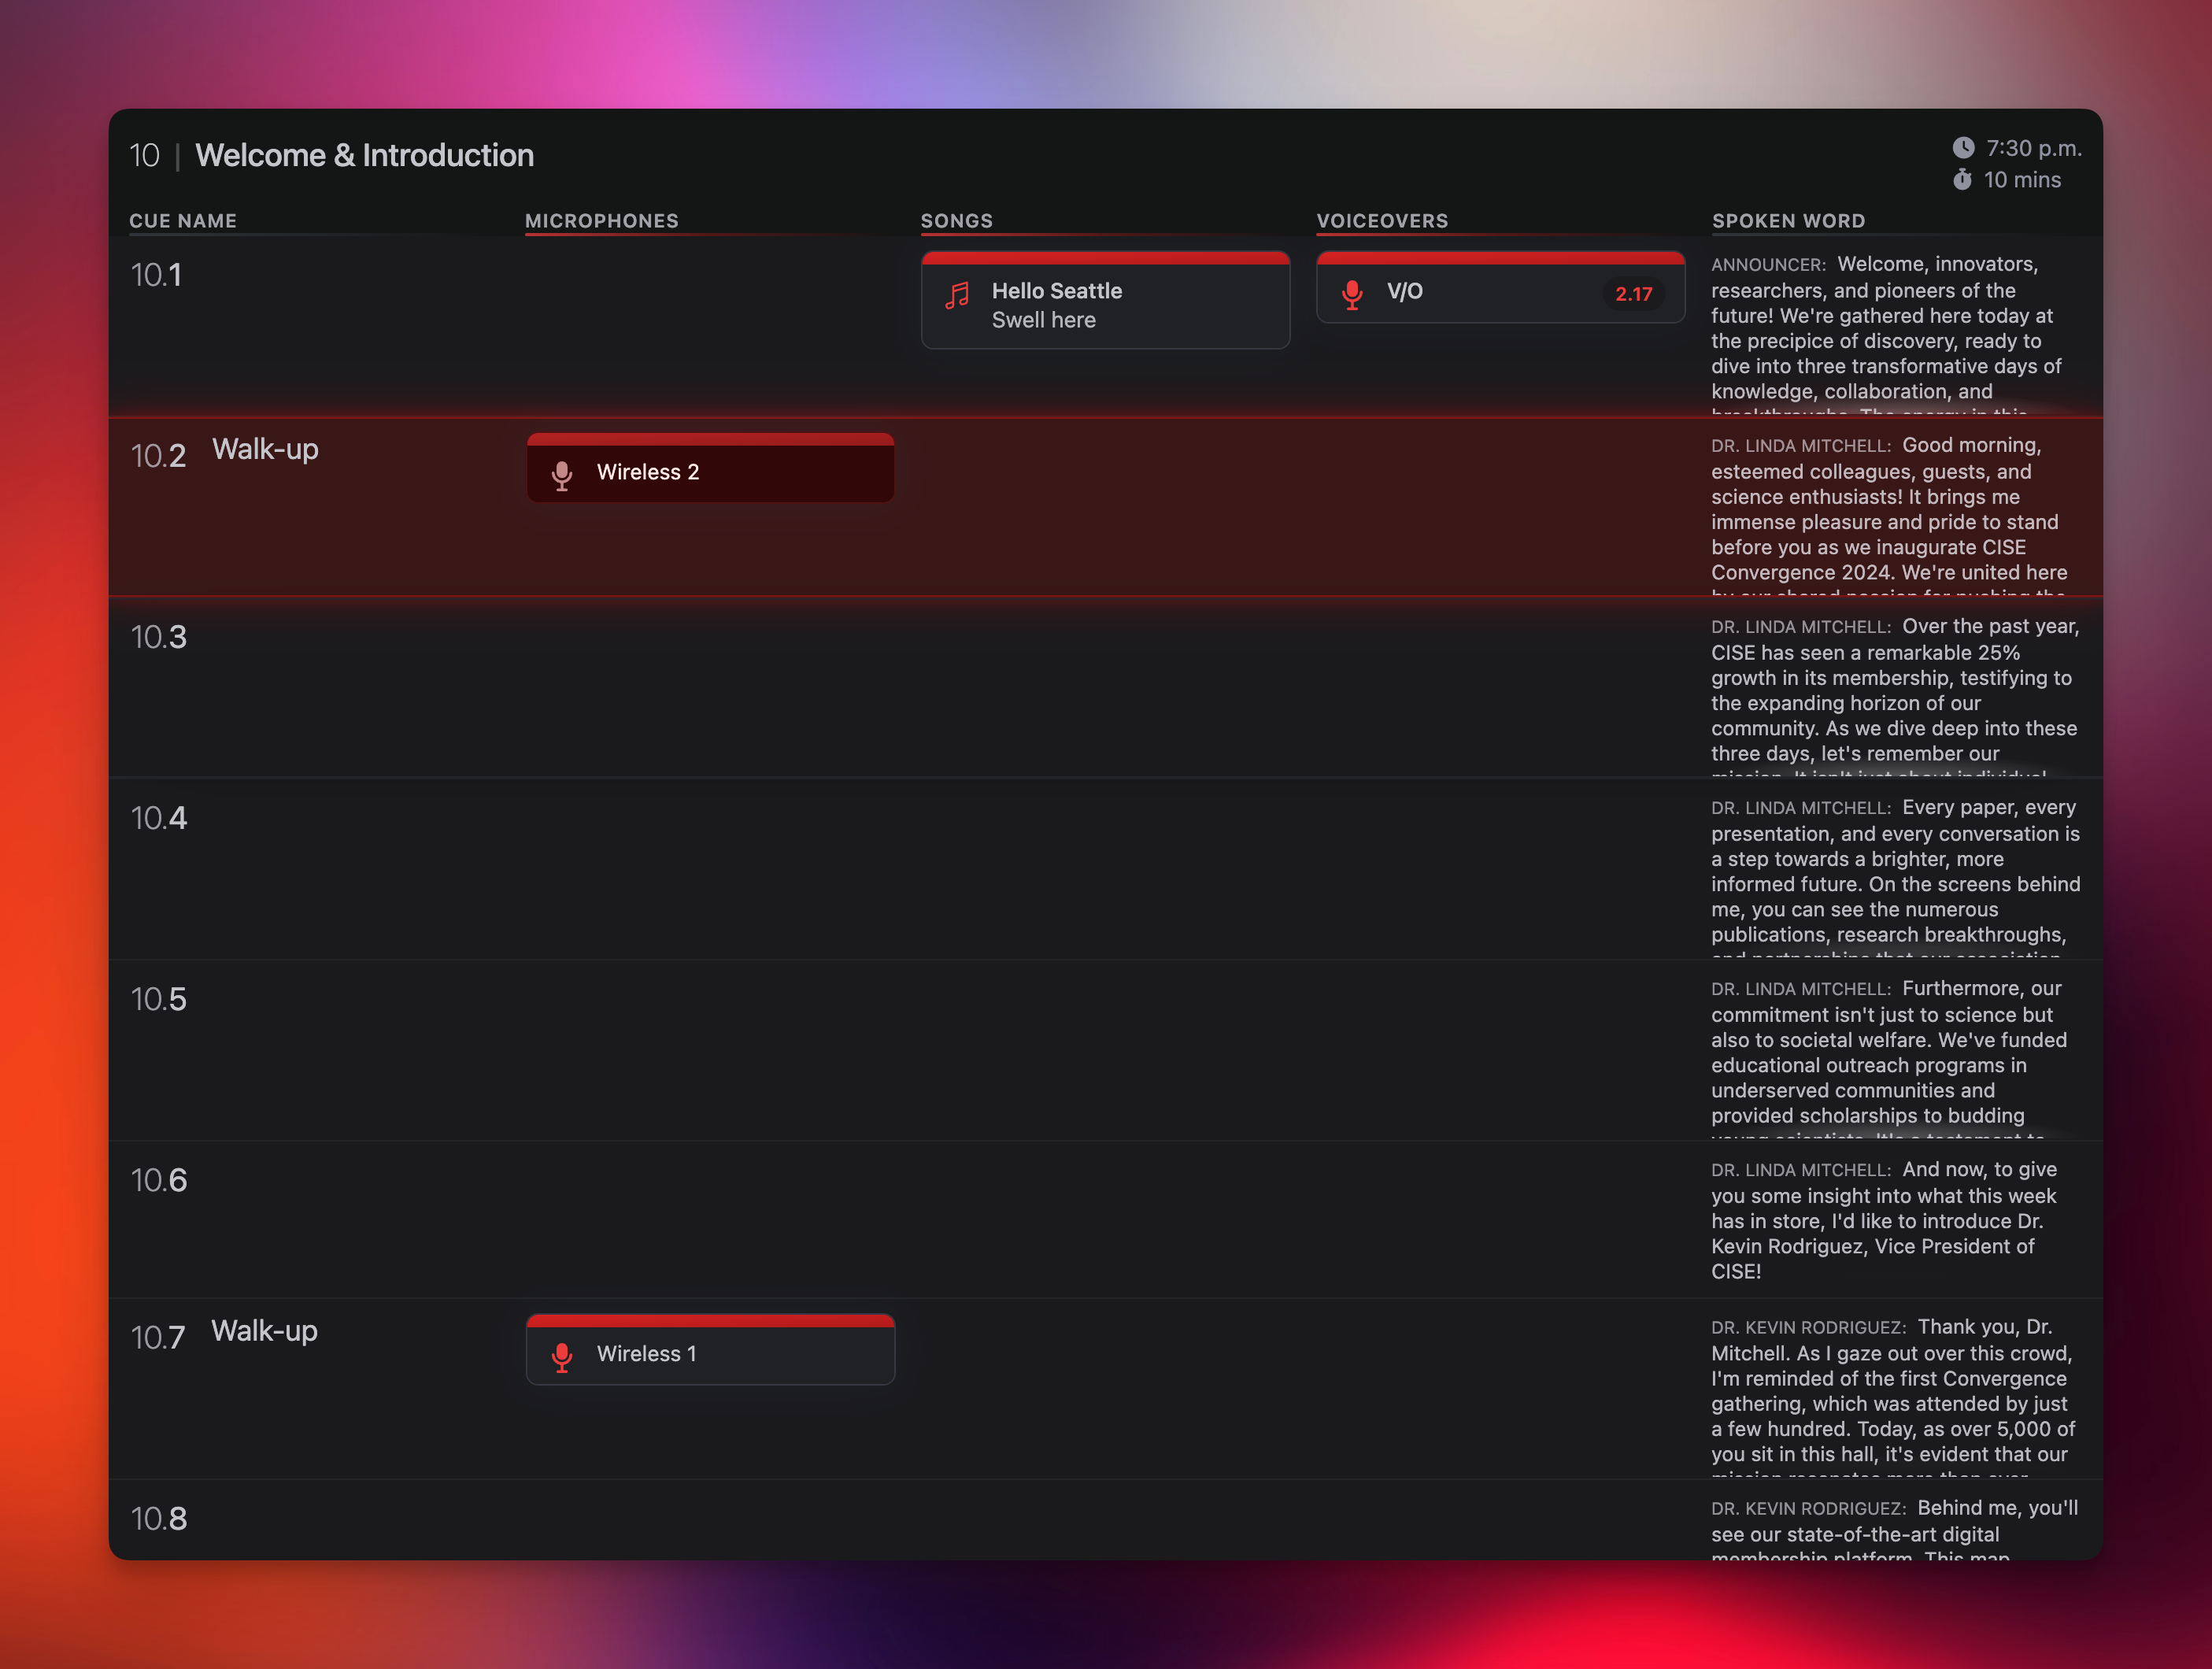2212x1669 pixels.
Task: Click the stopwatch icon beside 10 mins
Action: coord(1962,180)
